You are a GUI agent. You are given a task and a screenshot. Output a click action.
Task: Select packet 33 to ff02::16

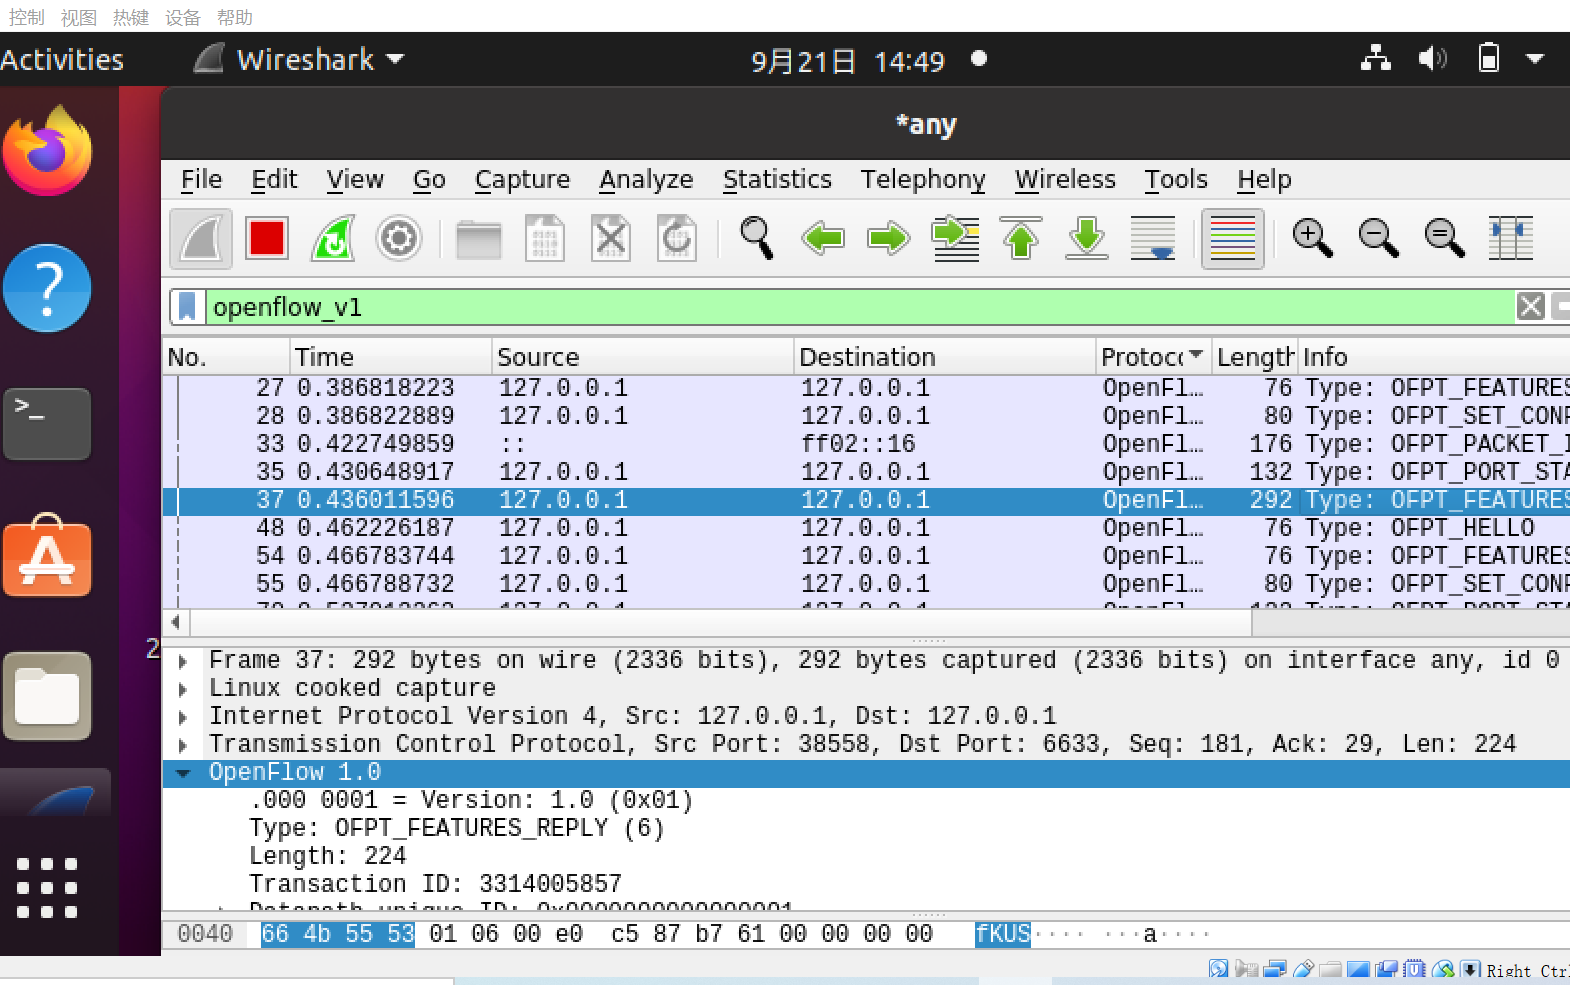click(x=866, y=444)
